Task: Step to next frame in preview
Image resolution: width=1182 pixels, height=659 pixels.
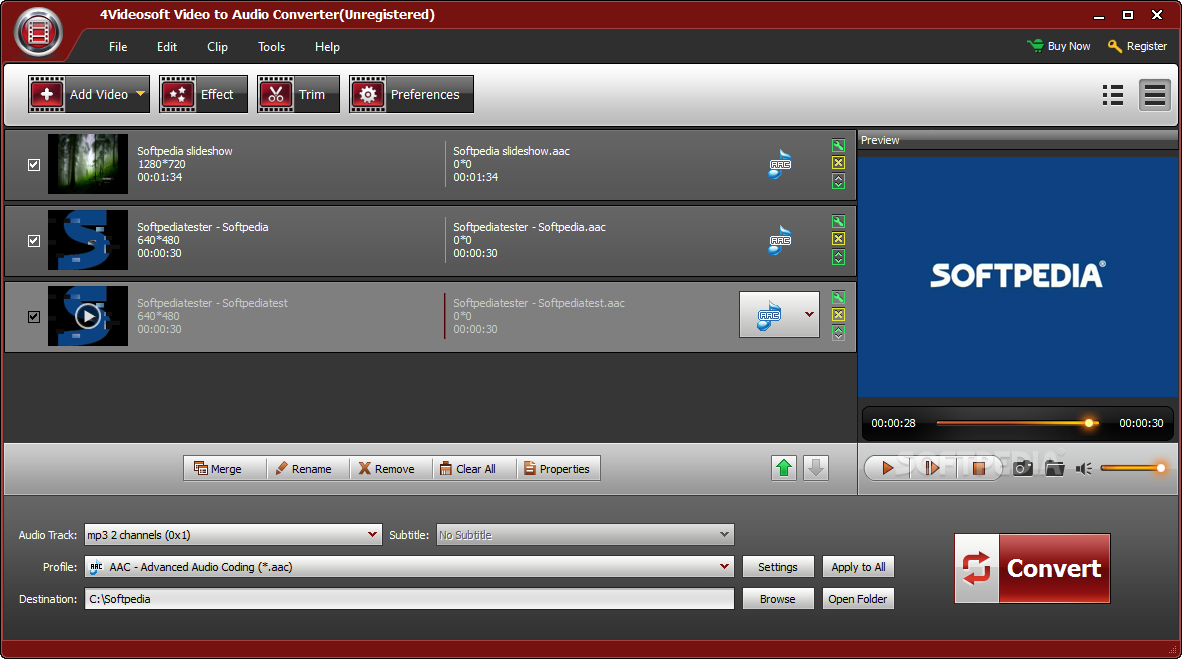Action: pos(932,468)
